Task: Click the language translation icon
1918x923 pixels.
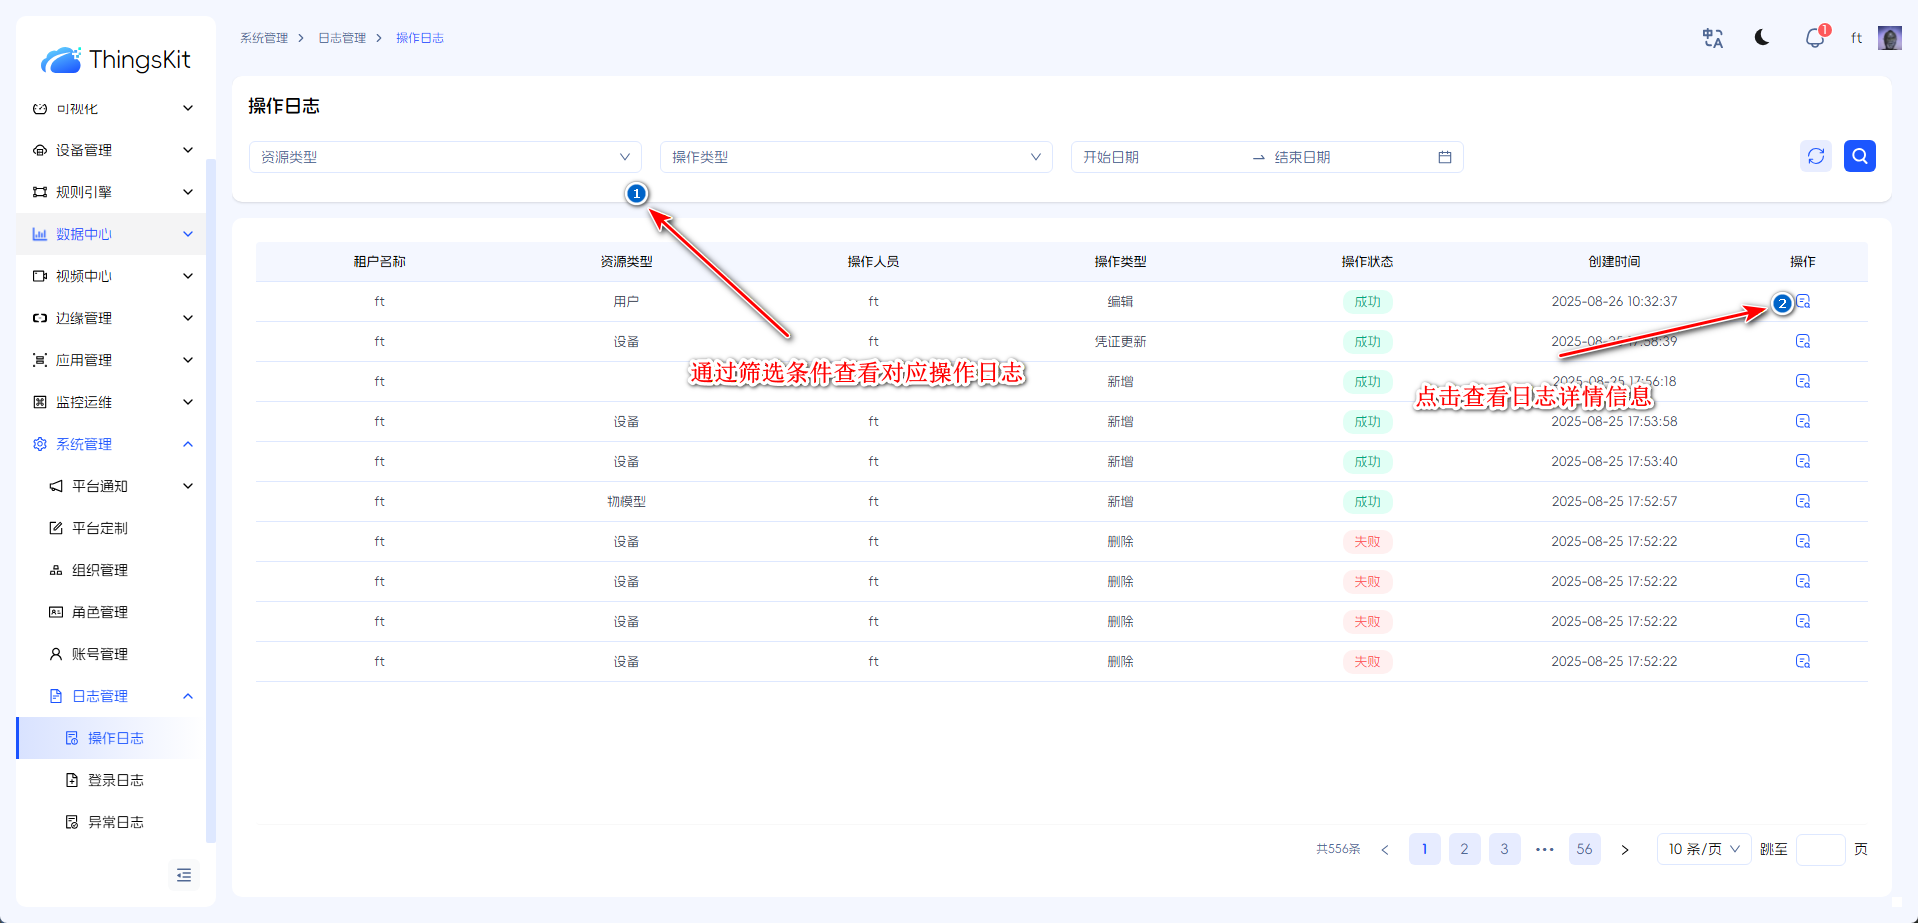Action: 1713,38
